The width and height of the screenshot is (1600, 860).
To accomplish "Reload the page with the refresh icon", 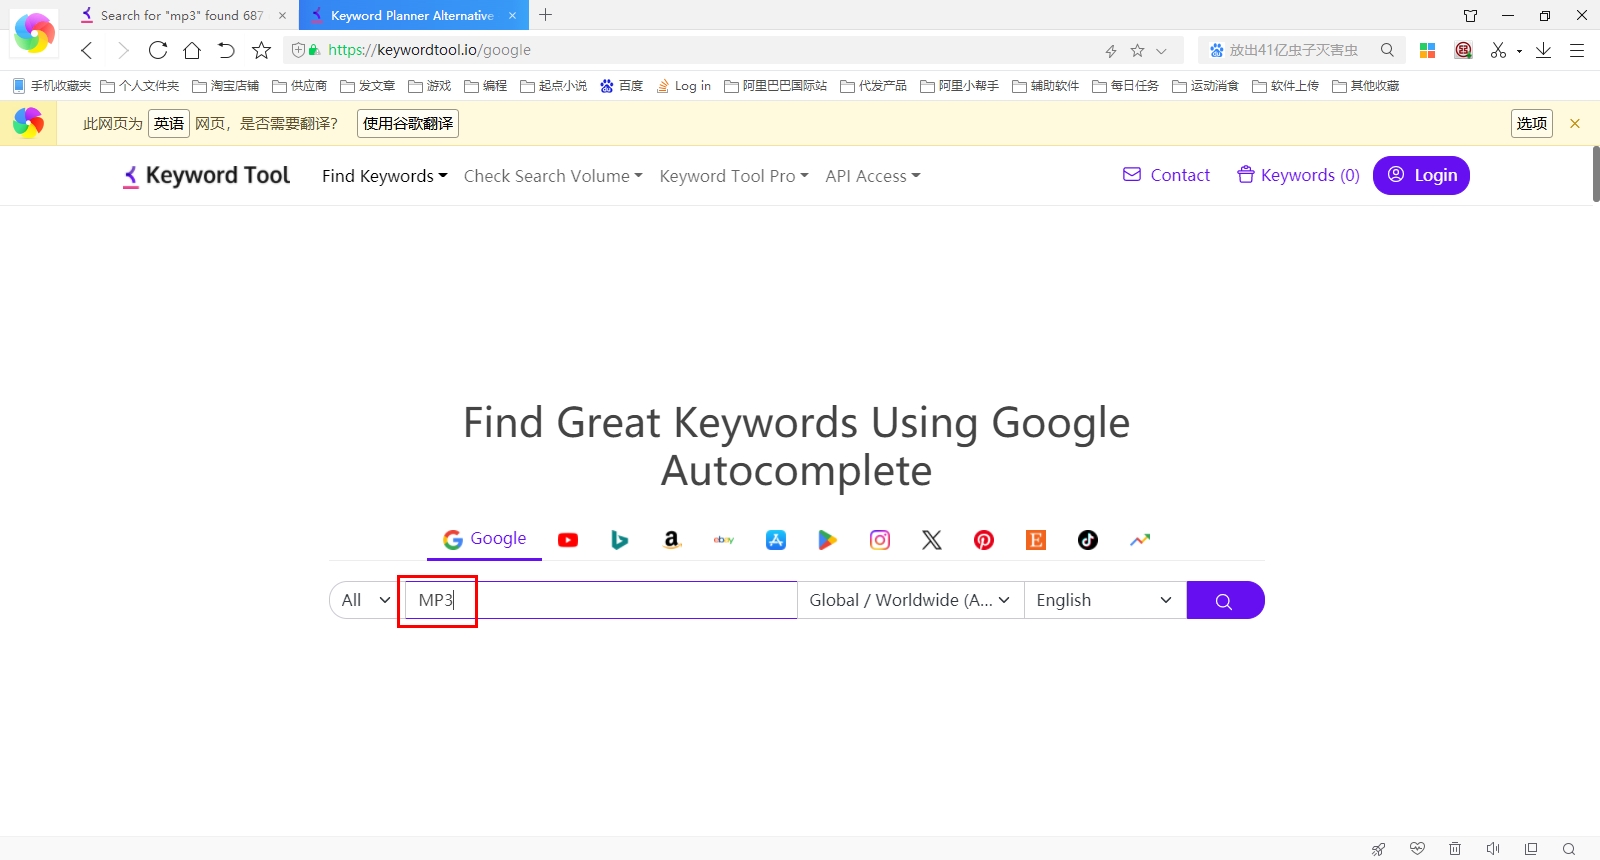I will [x=158, y=50].
